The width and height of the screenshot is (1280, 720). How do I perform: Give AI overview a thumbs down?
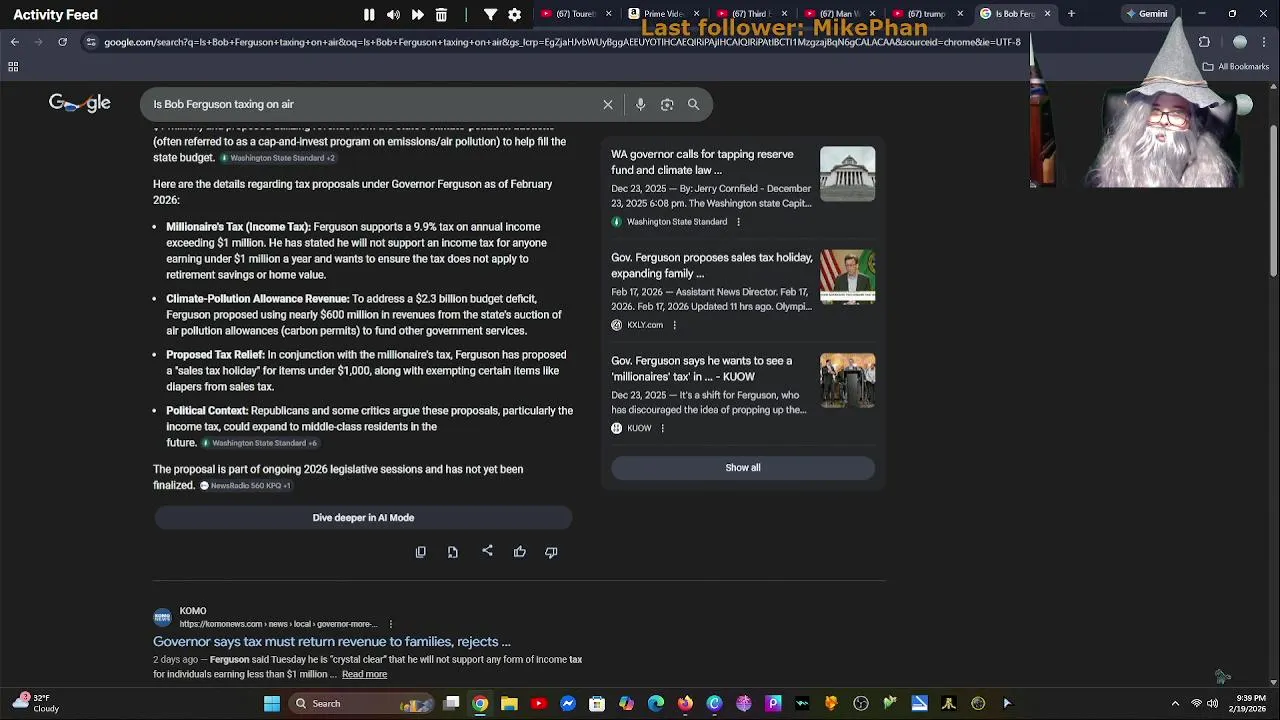click(x=551, y=552)
